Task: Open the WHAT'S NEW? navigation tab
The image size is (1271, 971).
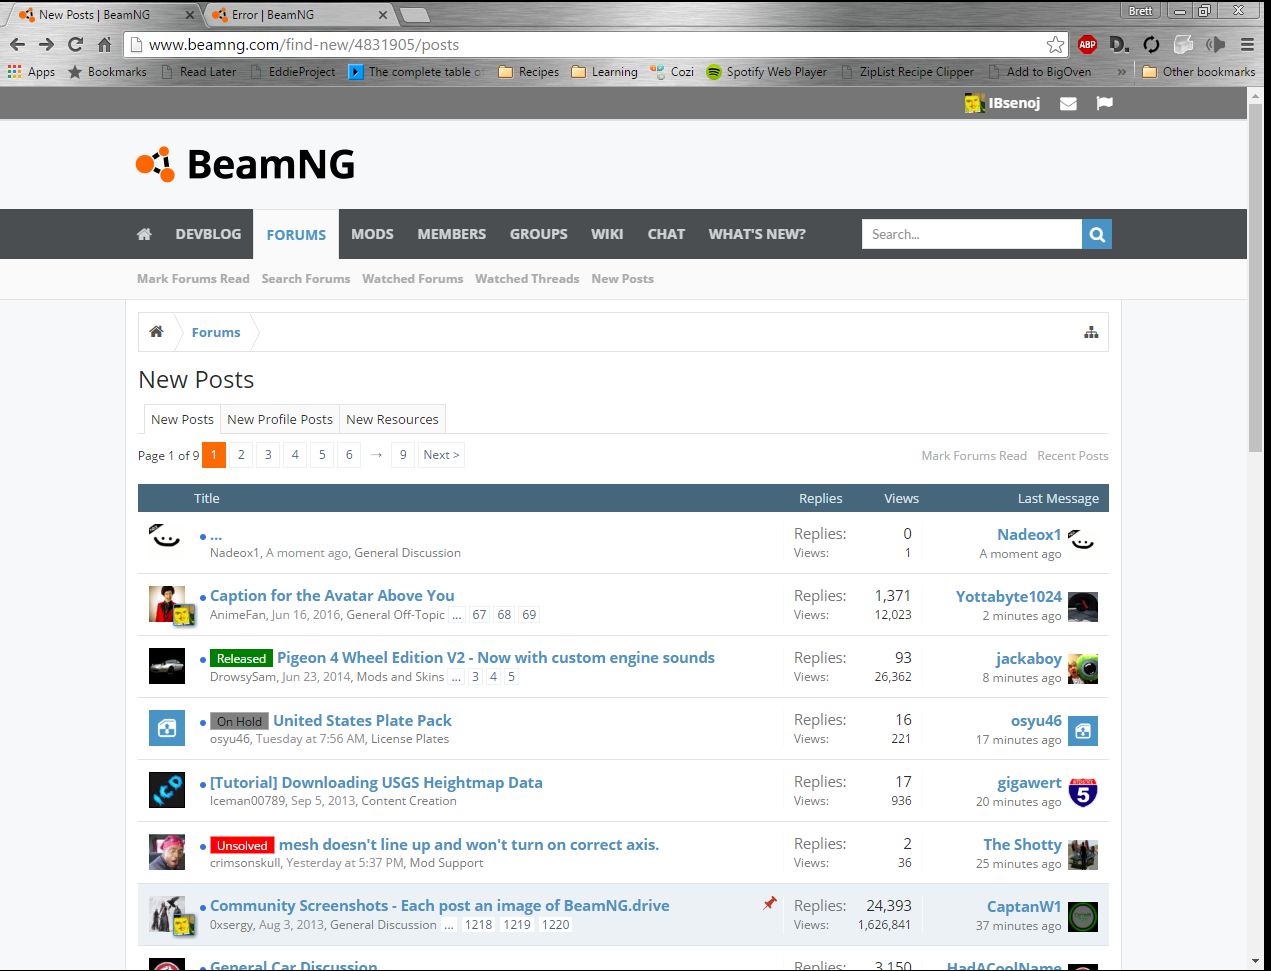Action: coord(757,234)
